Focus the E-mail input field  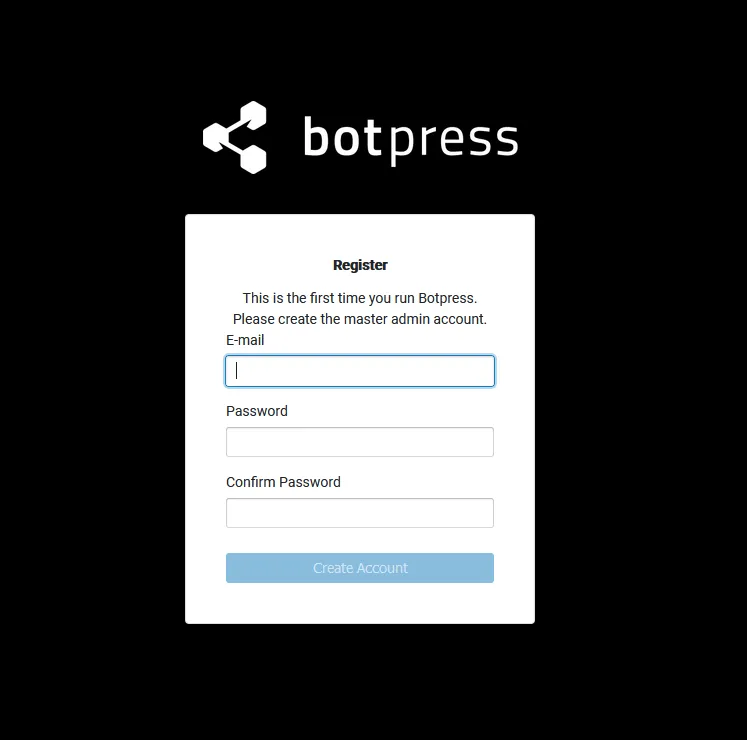click(x=360, y=371)
